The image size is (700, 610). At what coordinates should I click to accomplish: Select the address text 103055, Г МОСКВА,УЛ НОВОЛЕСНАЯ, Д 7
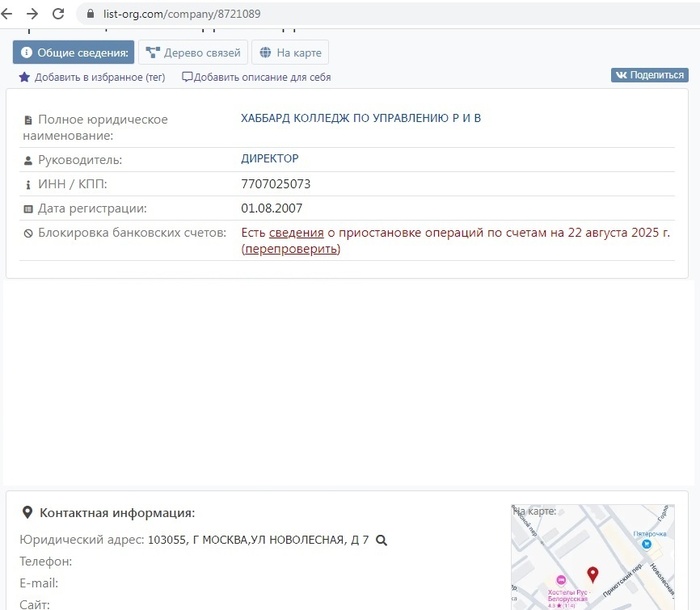point(258,540)
